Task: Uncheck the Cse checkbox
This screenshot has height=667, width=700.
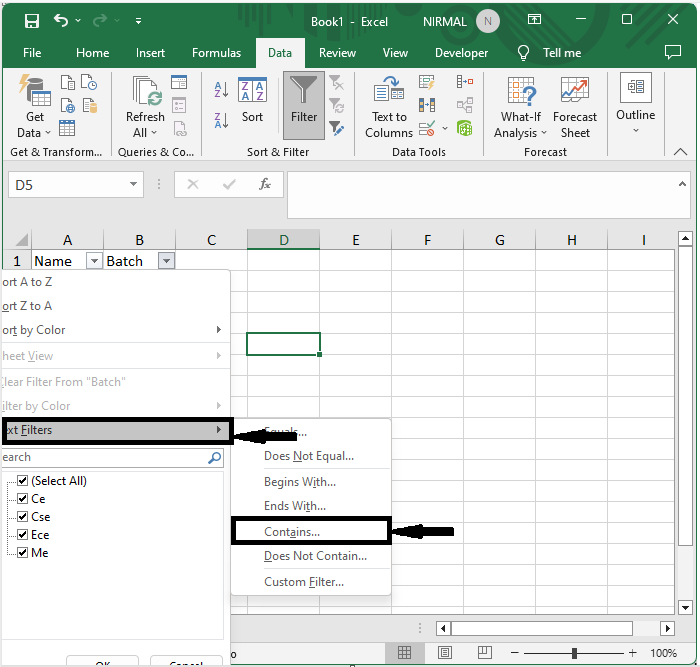Action: pos(22,517)
